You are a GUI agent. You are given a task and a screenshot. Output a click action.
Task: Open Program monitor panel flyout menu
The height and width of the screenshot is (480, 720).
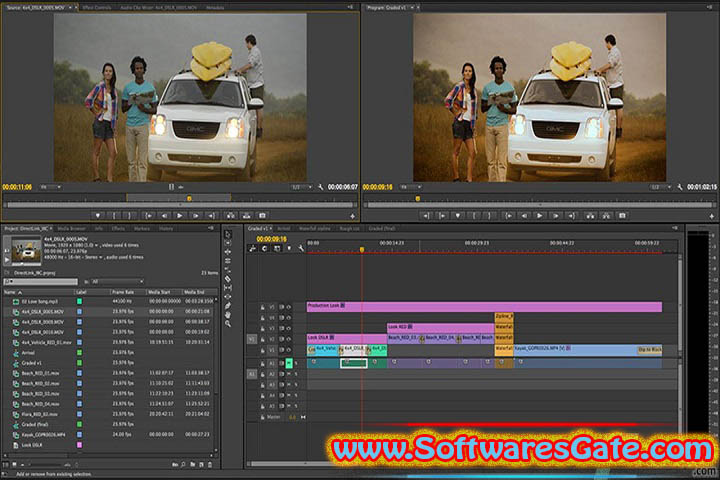pyautogui.click(x=710, y=7)
